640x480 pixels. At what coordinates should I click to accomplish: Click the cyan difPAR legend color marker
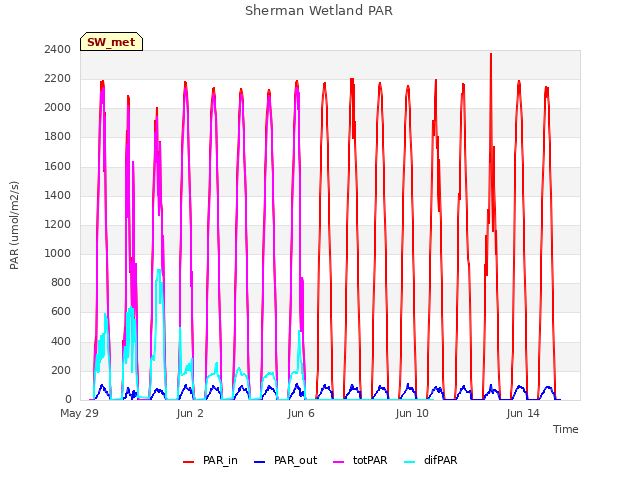pyautogui.click(x=409, y=462)
